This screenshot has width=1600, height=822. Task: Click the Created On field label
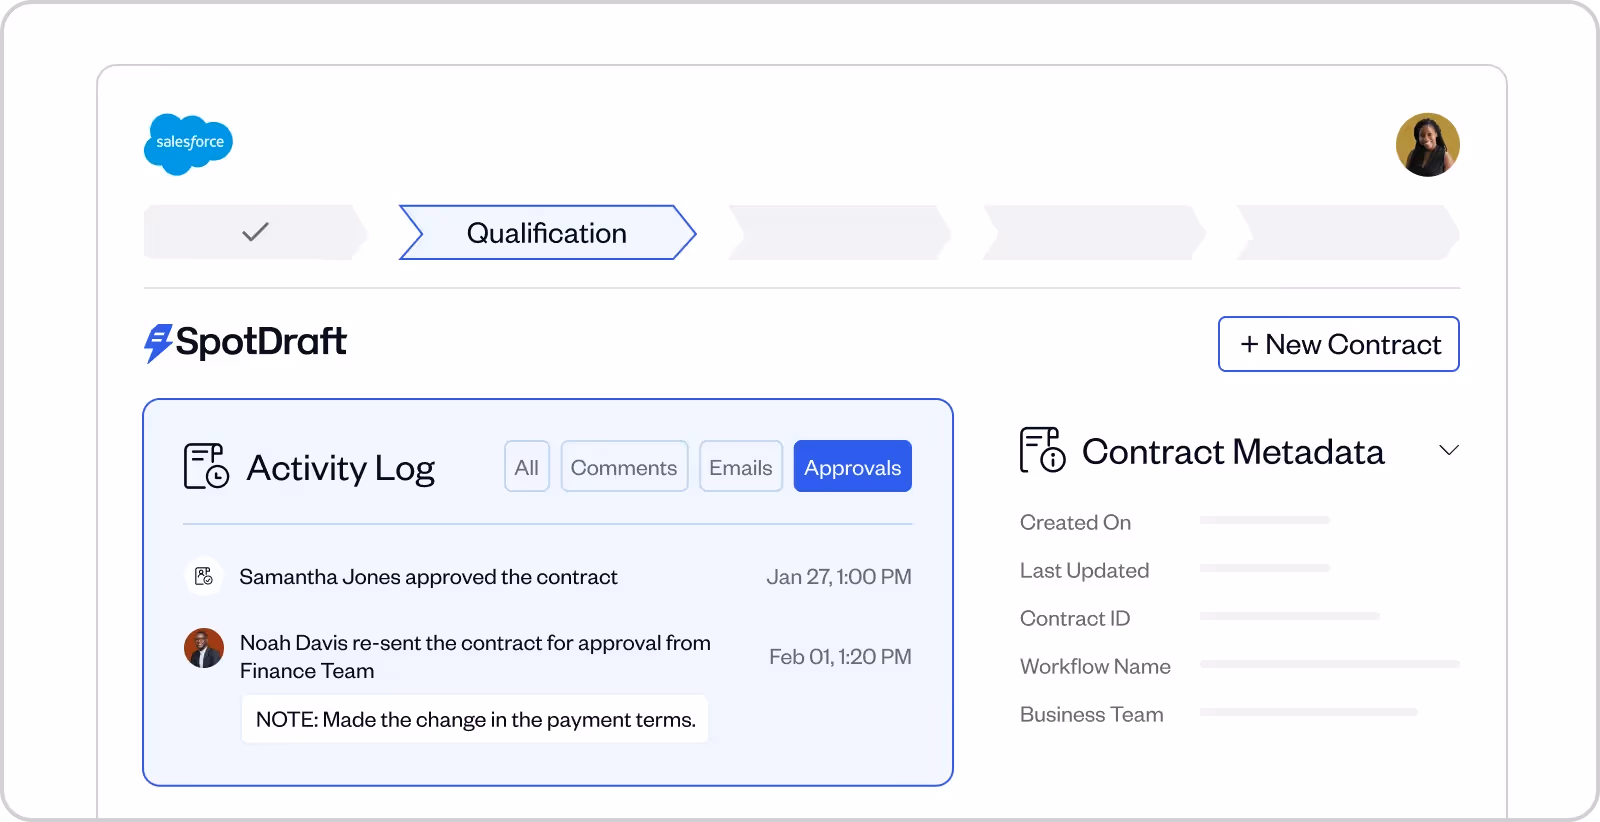[1075, 522]
